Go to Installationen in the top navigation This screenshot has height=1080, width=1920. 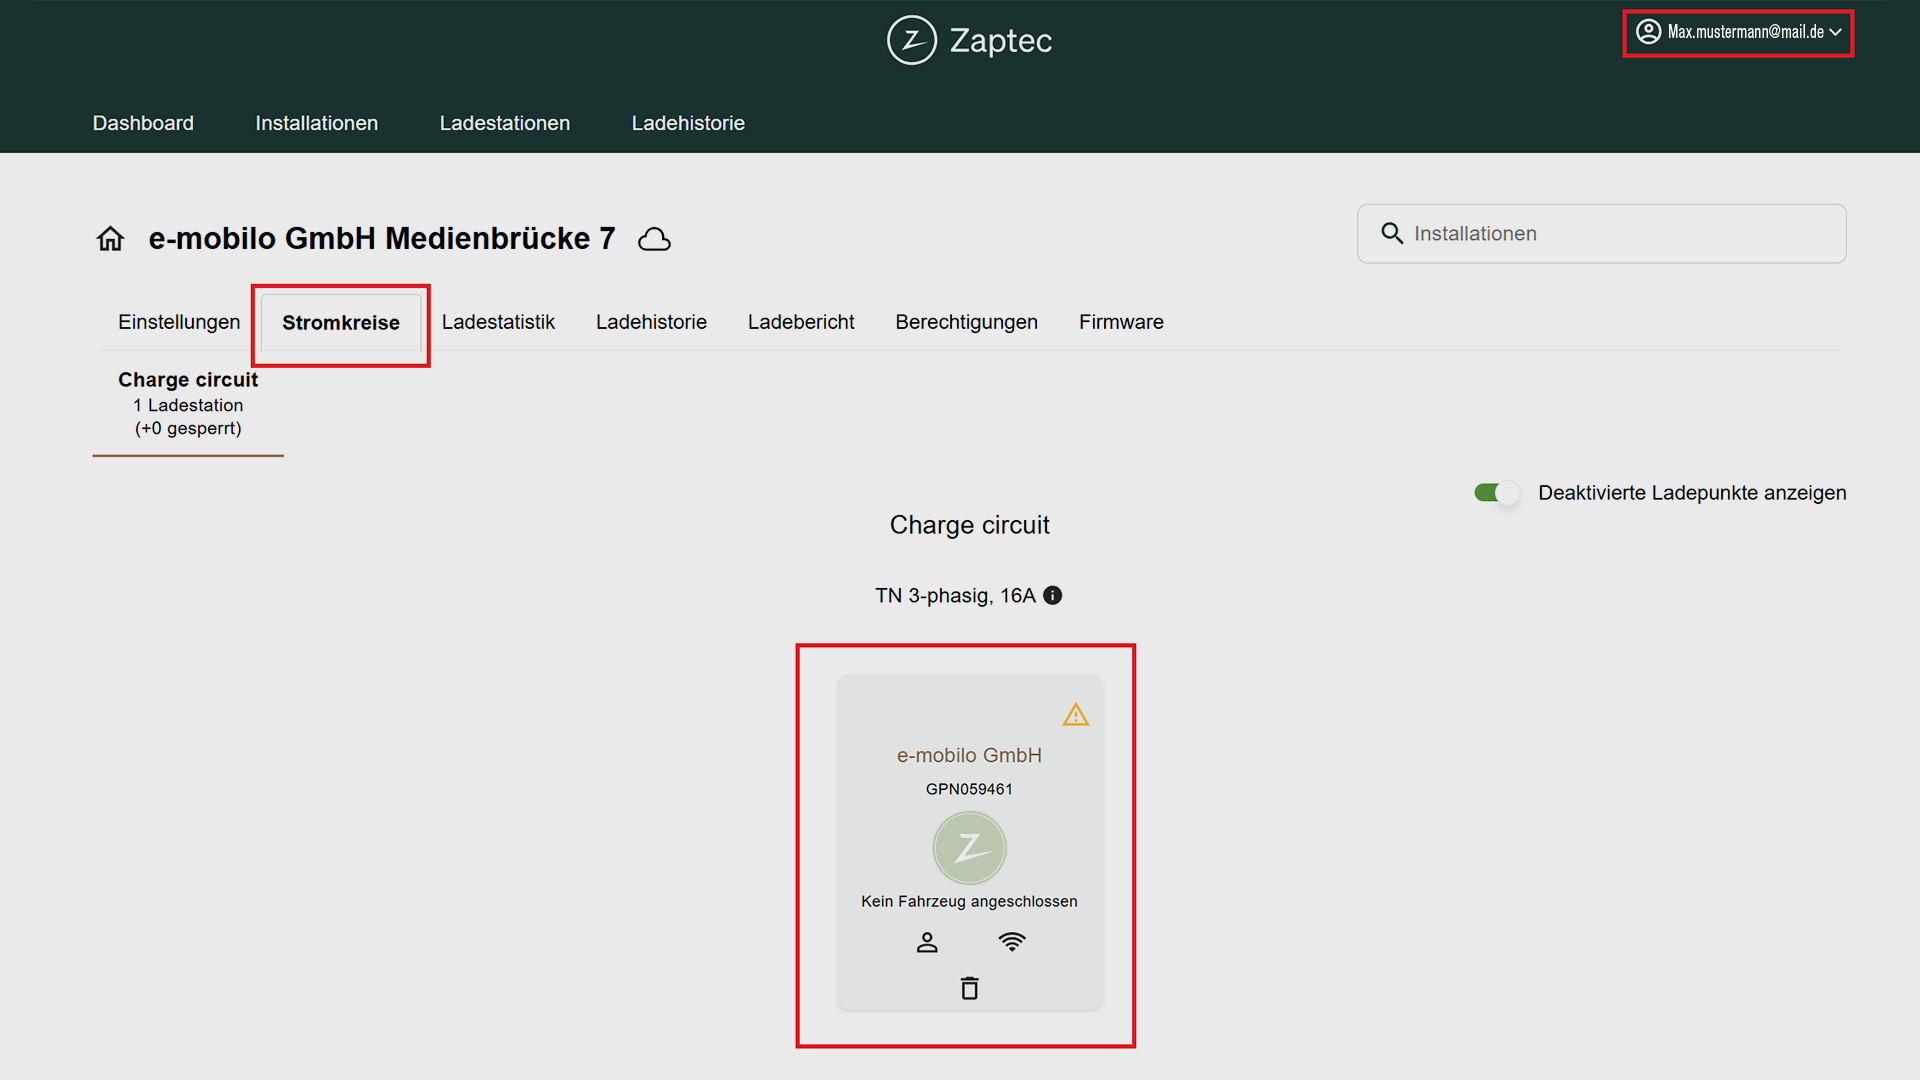[316, 123]
